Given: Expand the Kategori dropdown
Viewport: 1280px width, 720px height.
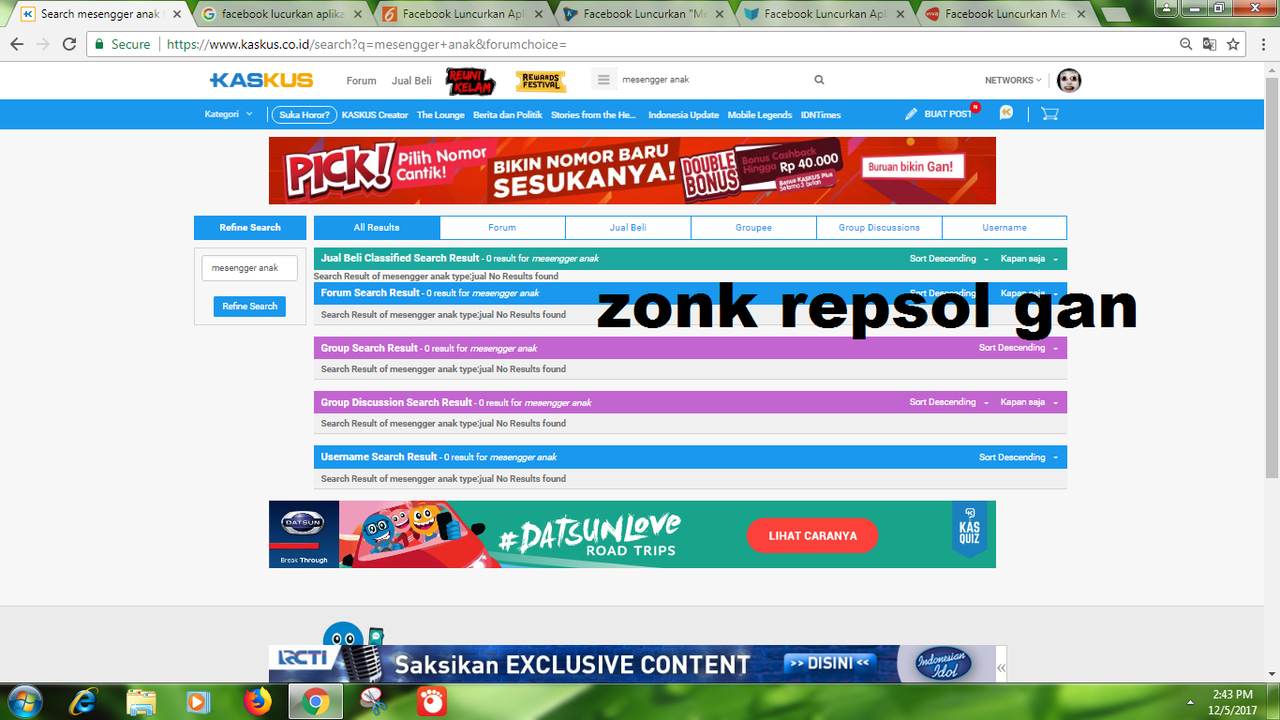Looking at the screenshot, I should click(229, 114).
